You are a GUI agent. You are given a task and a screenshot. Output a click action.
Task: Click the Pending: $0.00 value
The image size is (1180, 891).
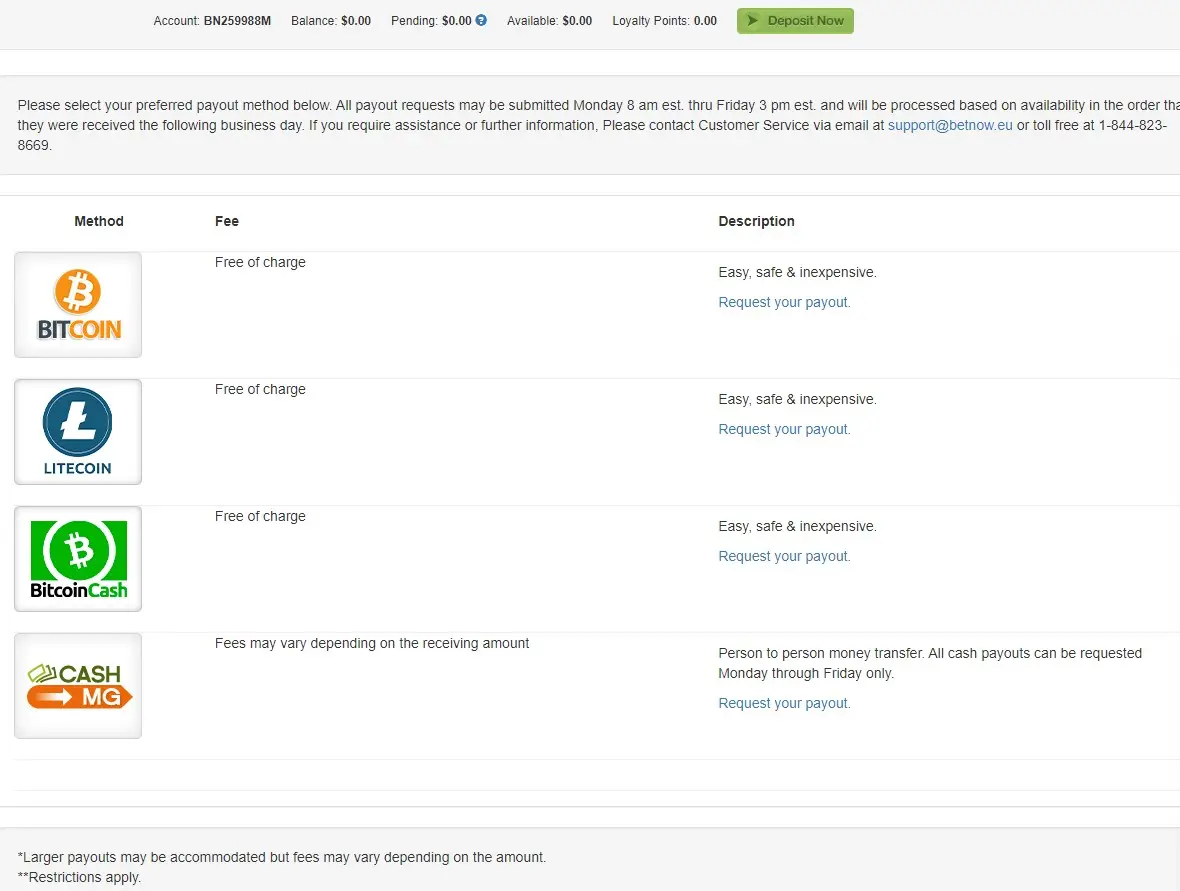(457, 21)
